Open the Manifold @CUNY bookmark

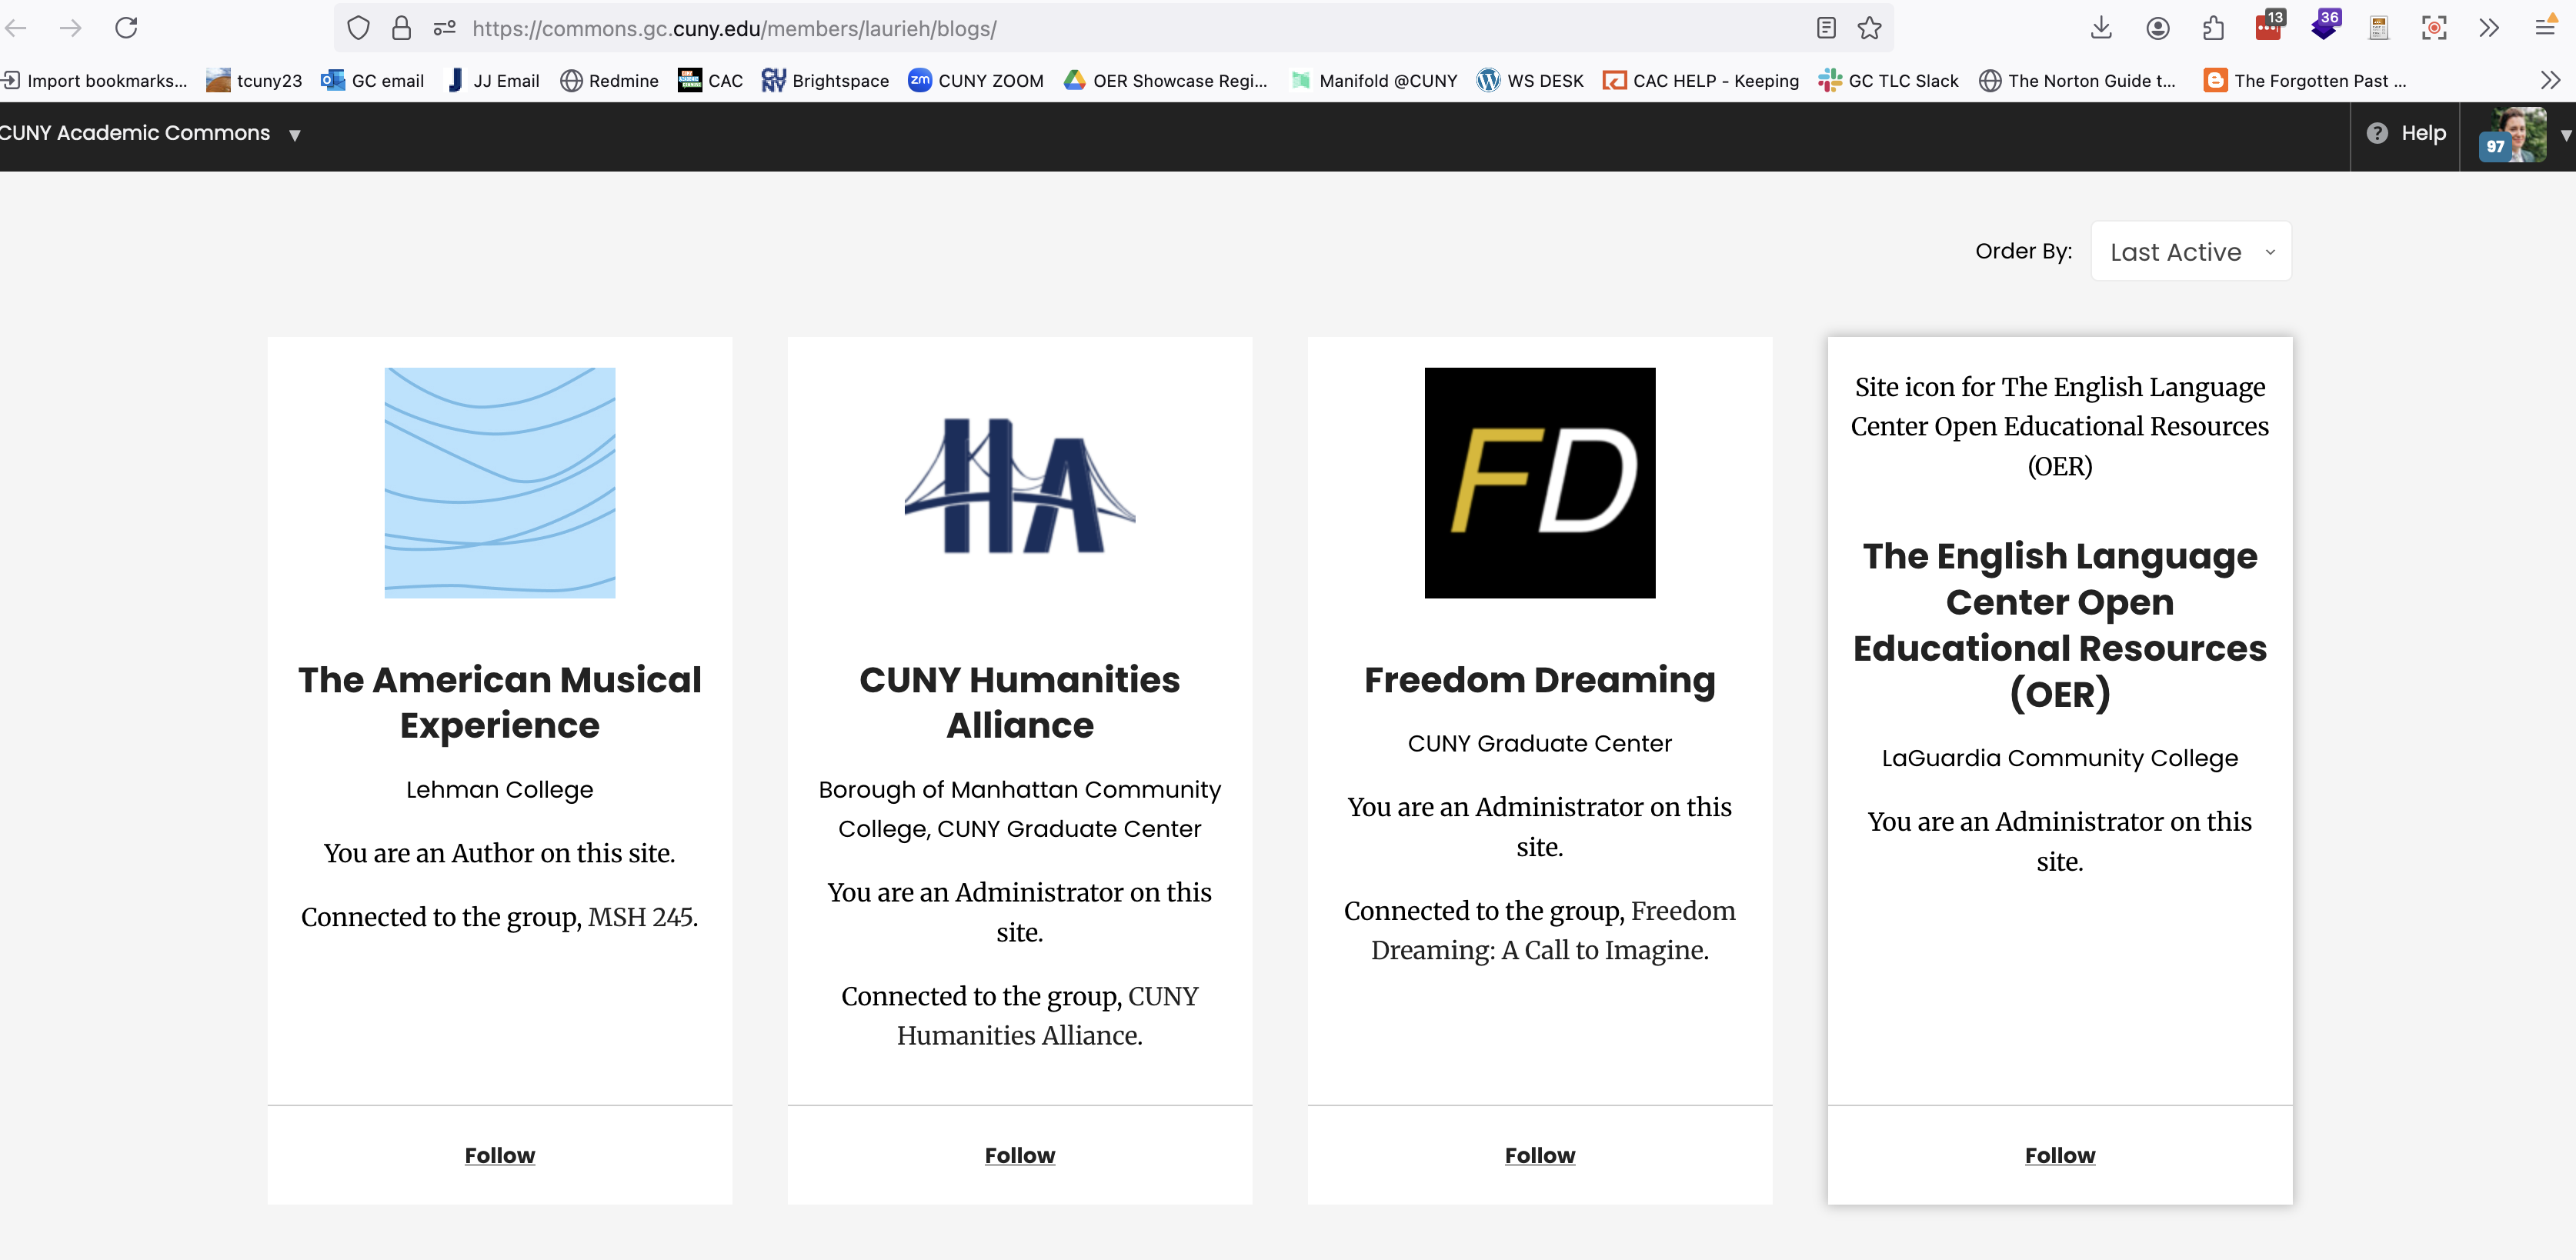tap(1374, 80)
